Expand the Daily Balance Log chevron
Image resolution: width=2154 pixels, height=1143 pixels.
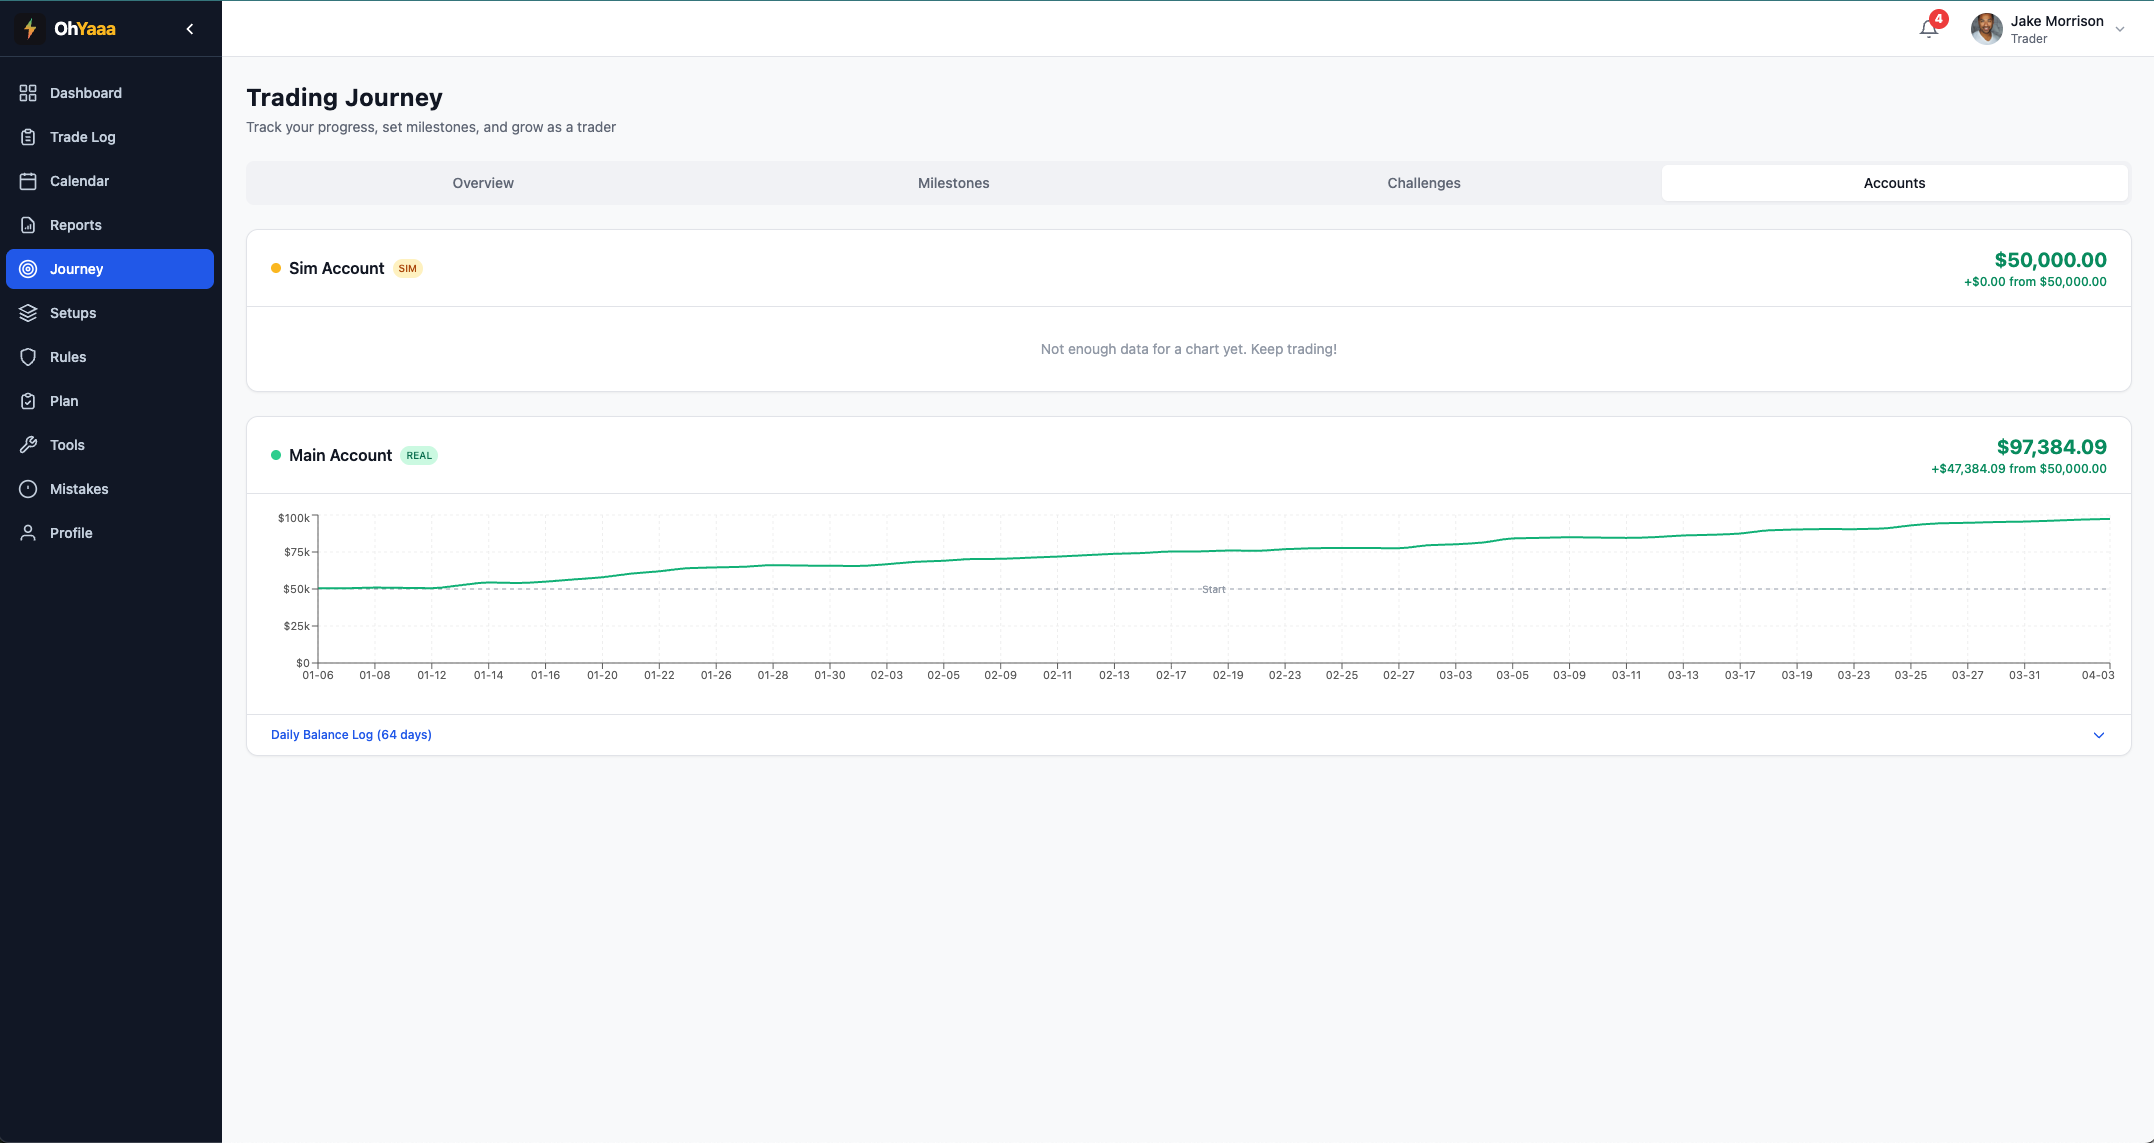point(2097,735)
